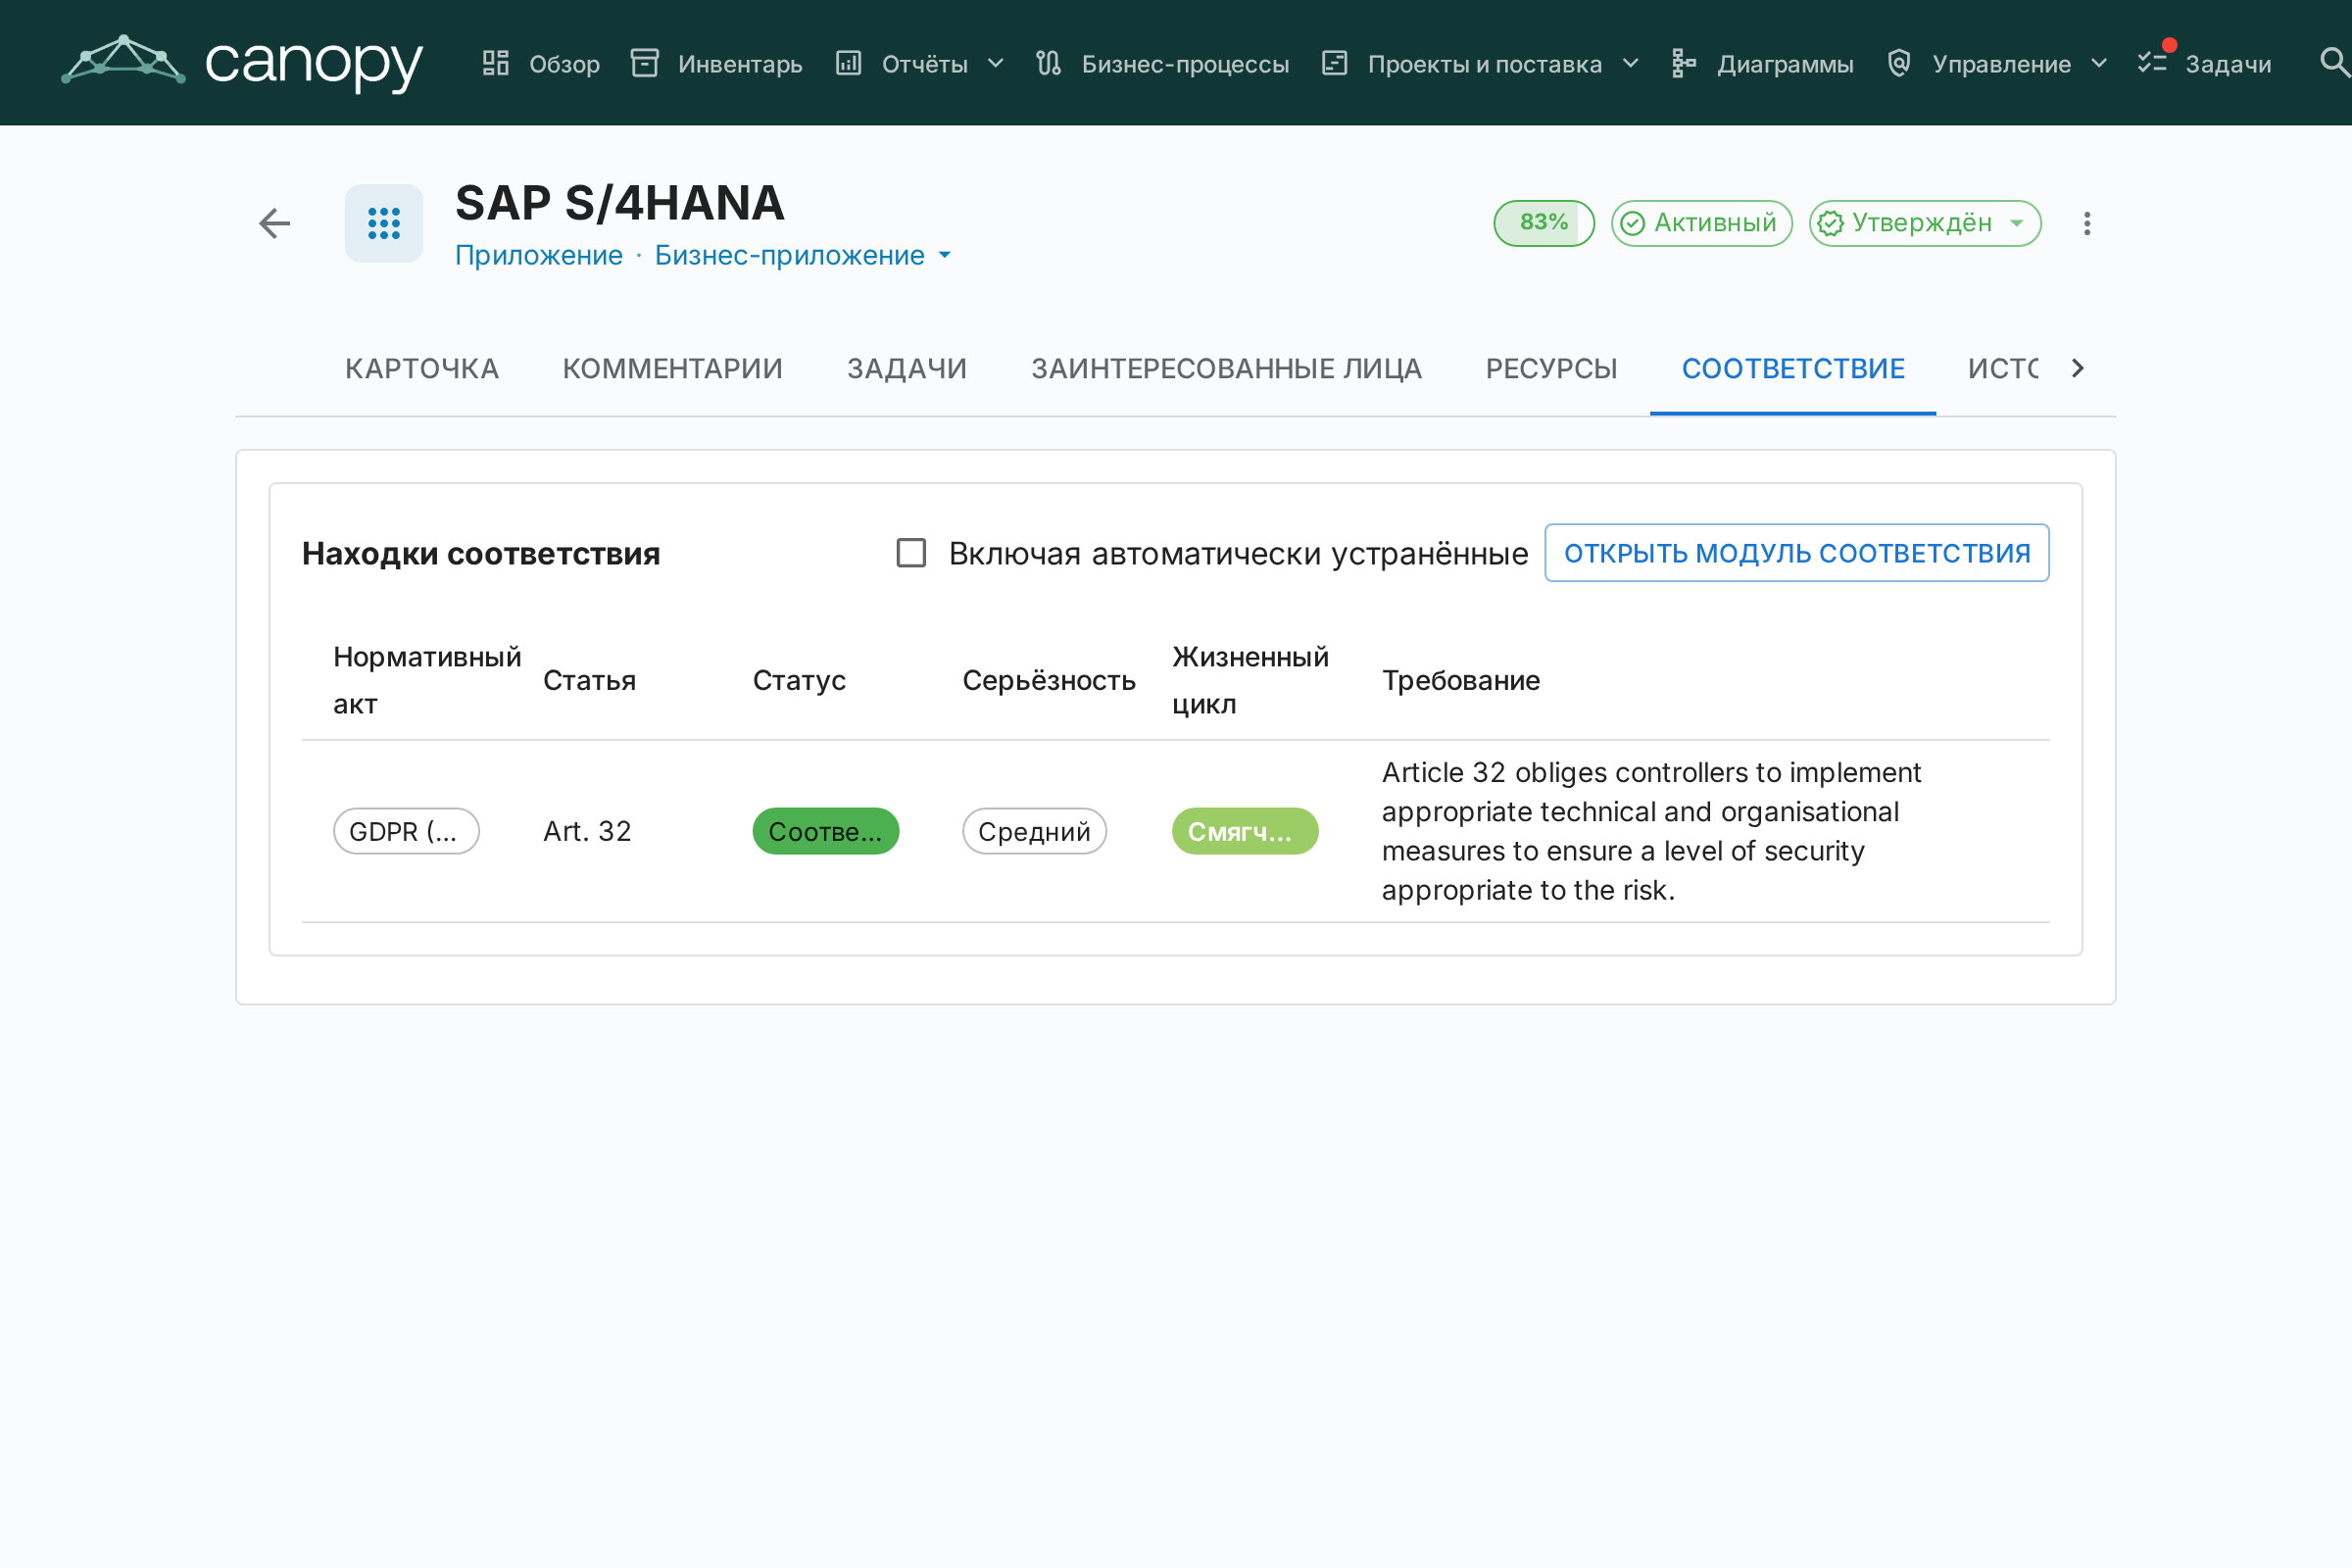
Task: Open the Обзор dashboard icon
Action: click(496, 63)
